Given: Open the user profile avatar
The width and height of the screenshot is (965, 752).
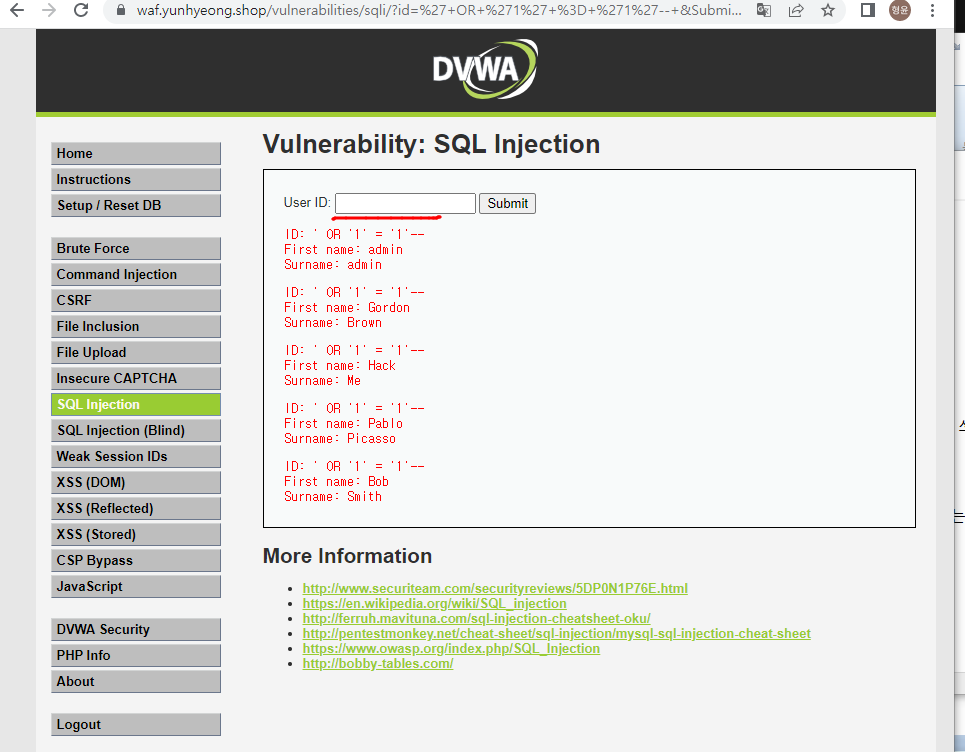Looking at the screenshot, I should tap(900, 10).
